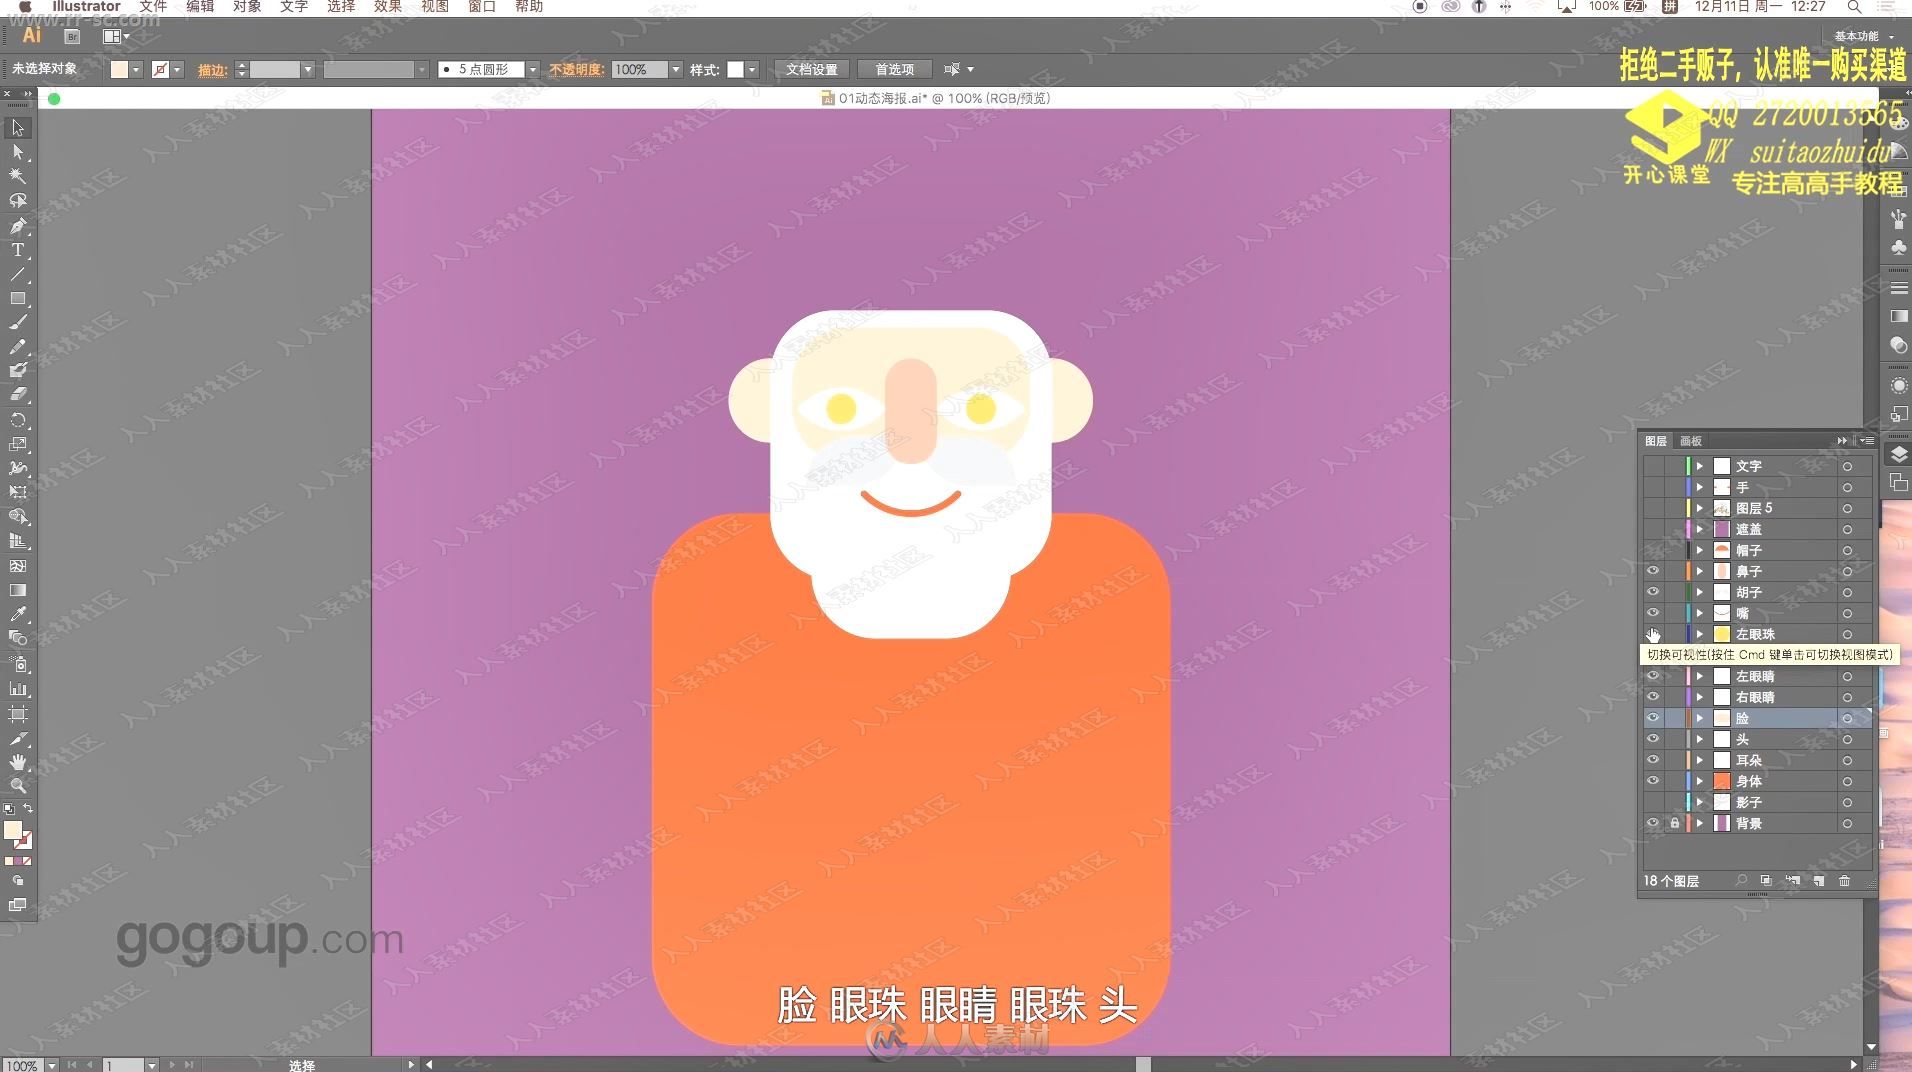Image resolution: width=1912 pixels, height=1072 pixels.
Task: Switch to the 图层 tab
Action: (x=1656, y=441)
